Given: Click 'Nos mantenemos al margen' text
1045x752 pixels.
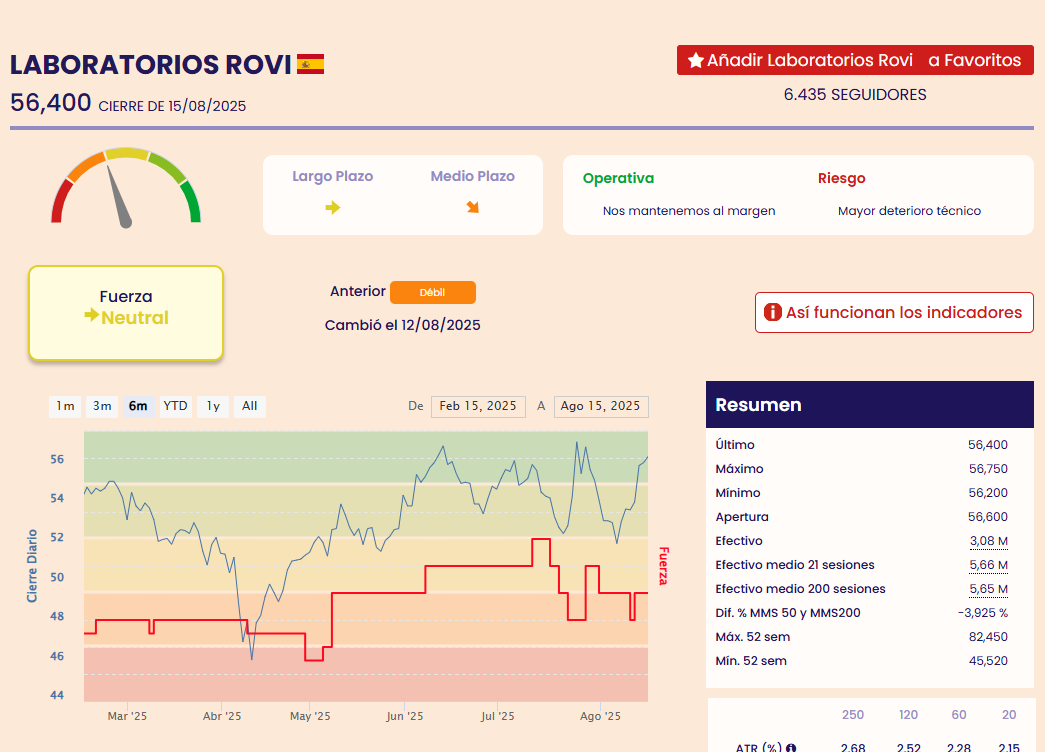Looking at the screenshot, I should coord(689,211).
